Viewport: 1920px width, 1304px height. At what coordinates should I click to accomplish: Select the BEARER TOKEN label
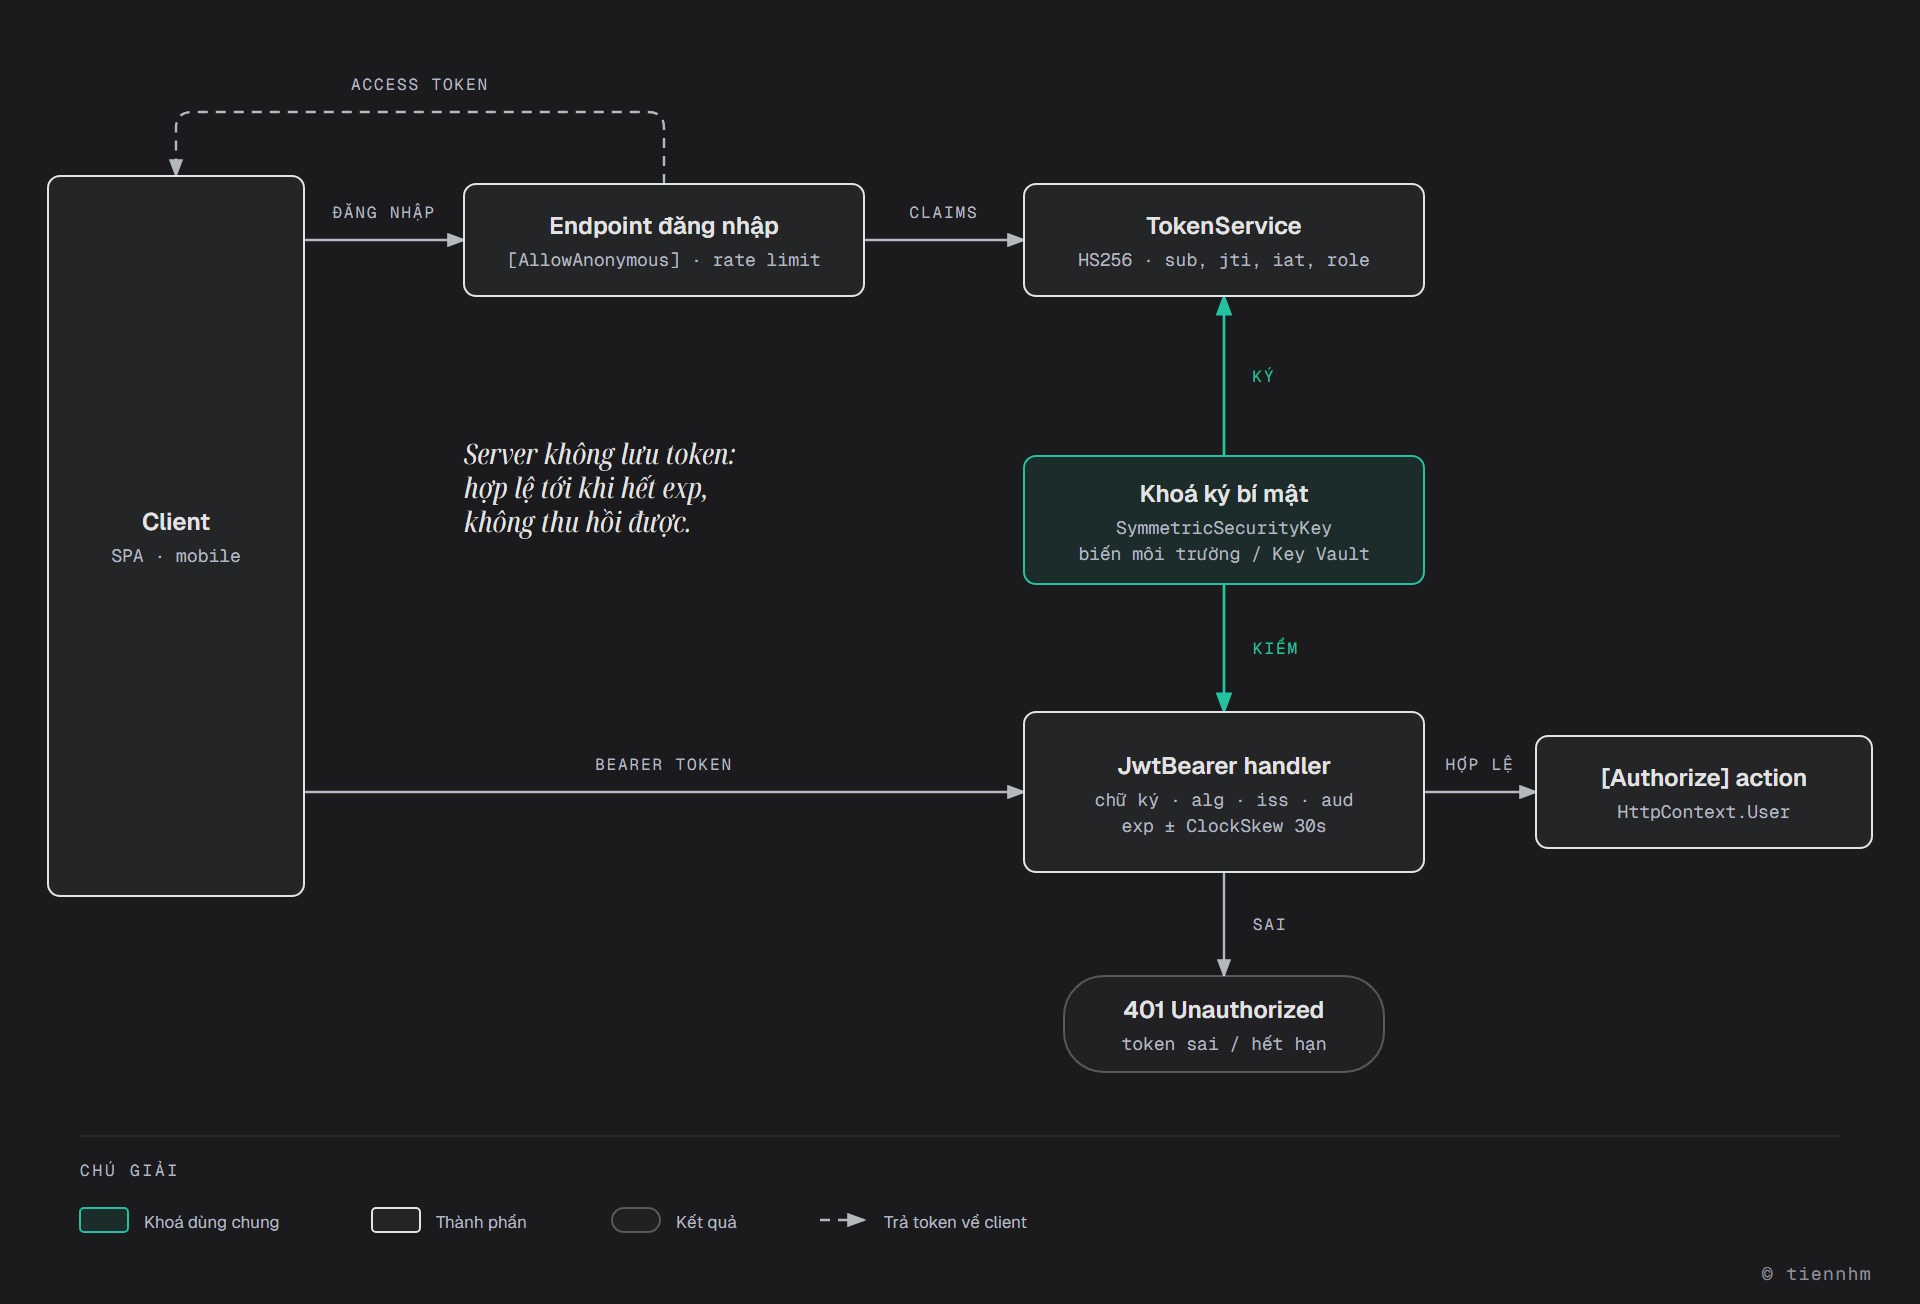[x=664, y=765]
